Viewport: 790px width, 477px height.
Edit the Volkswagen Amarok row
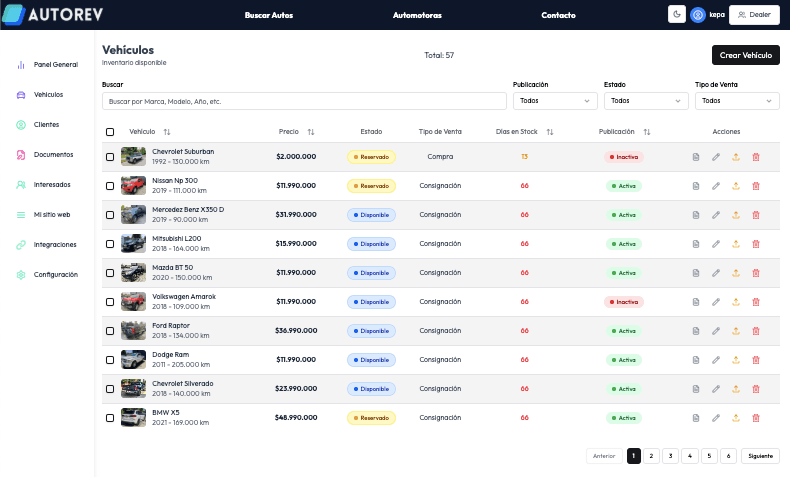(x=716, y=302)
